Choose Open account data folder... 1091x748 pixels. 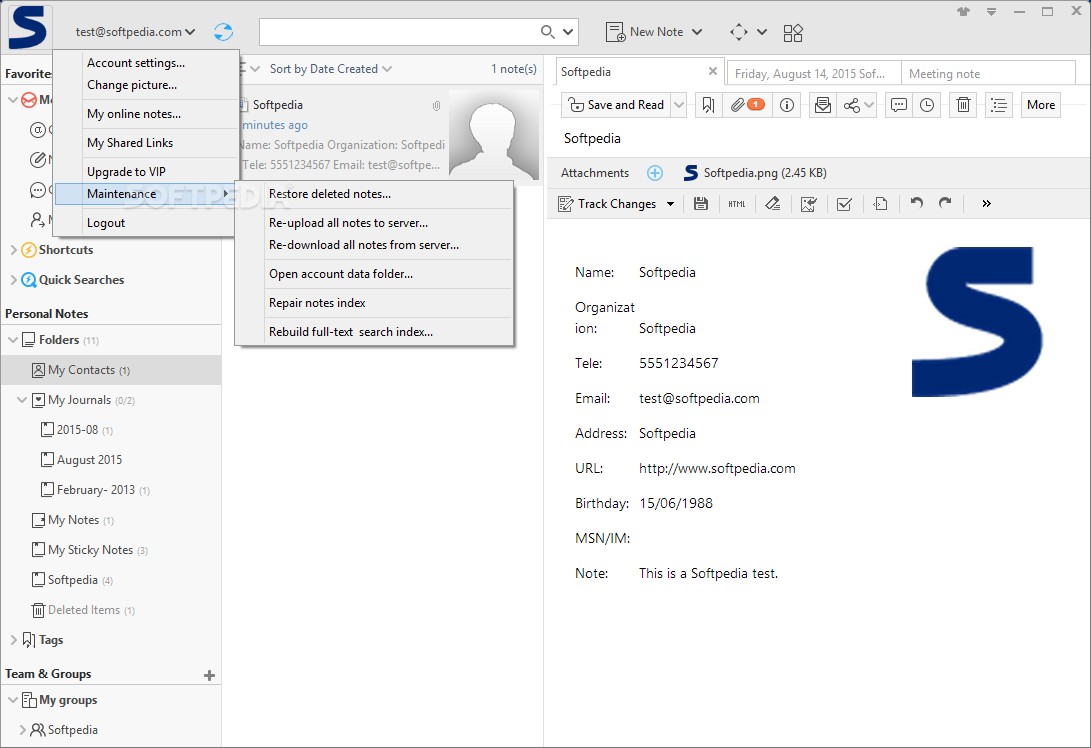374,274
